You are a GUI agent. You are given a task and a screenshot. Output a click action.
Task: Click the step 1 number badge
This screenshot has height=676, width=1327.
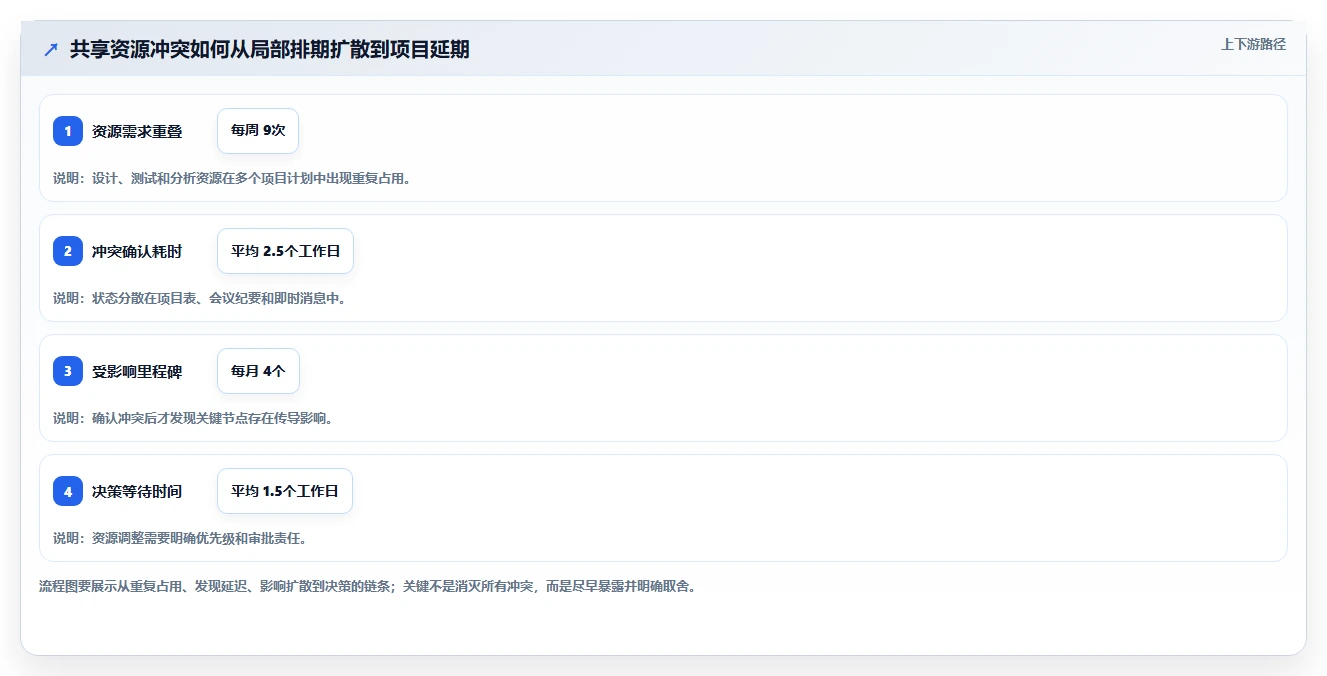[68, 131]
